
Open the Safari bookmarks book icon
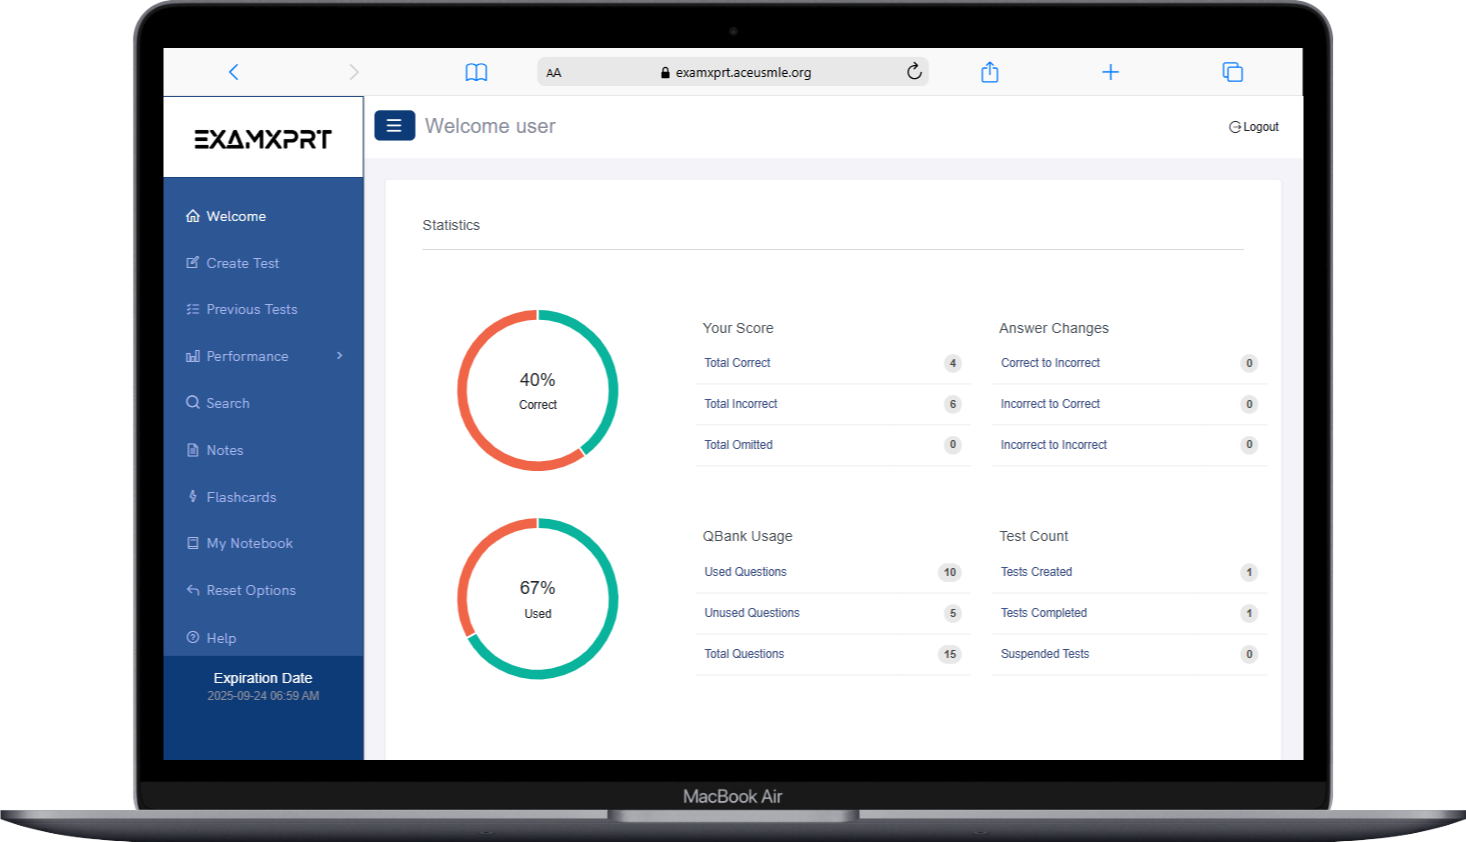476,72
